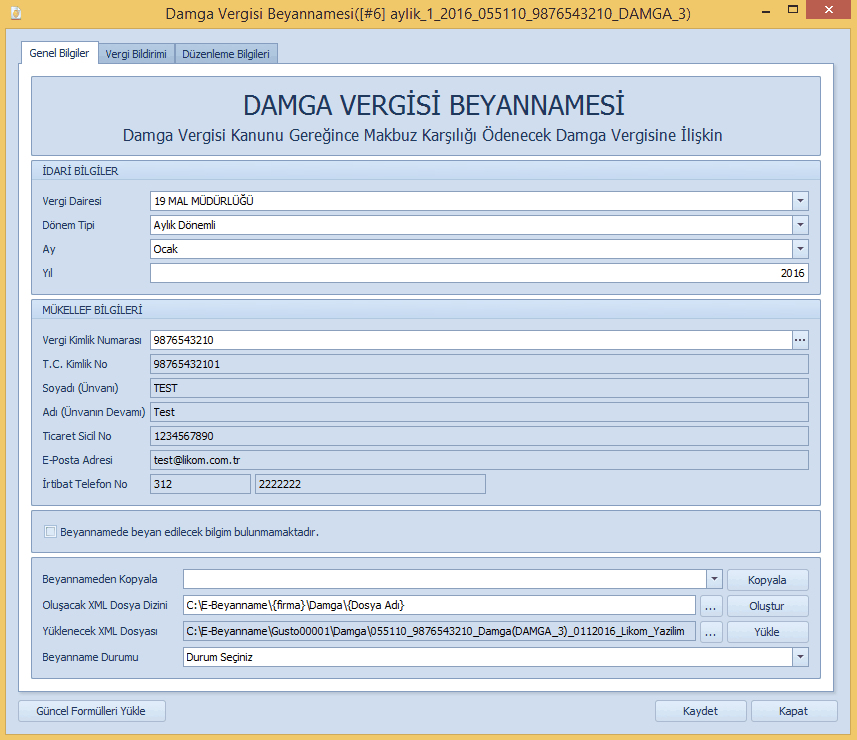This screenshot has height=740, width=857.
Task: Browse for XML output directory with ellipsis button
Action: click(x=711, y=606)
